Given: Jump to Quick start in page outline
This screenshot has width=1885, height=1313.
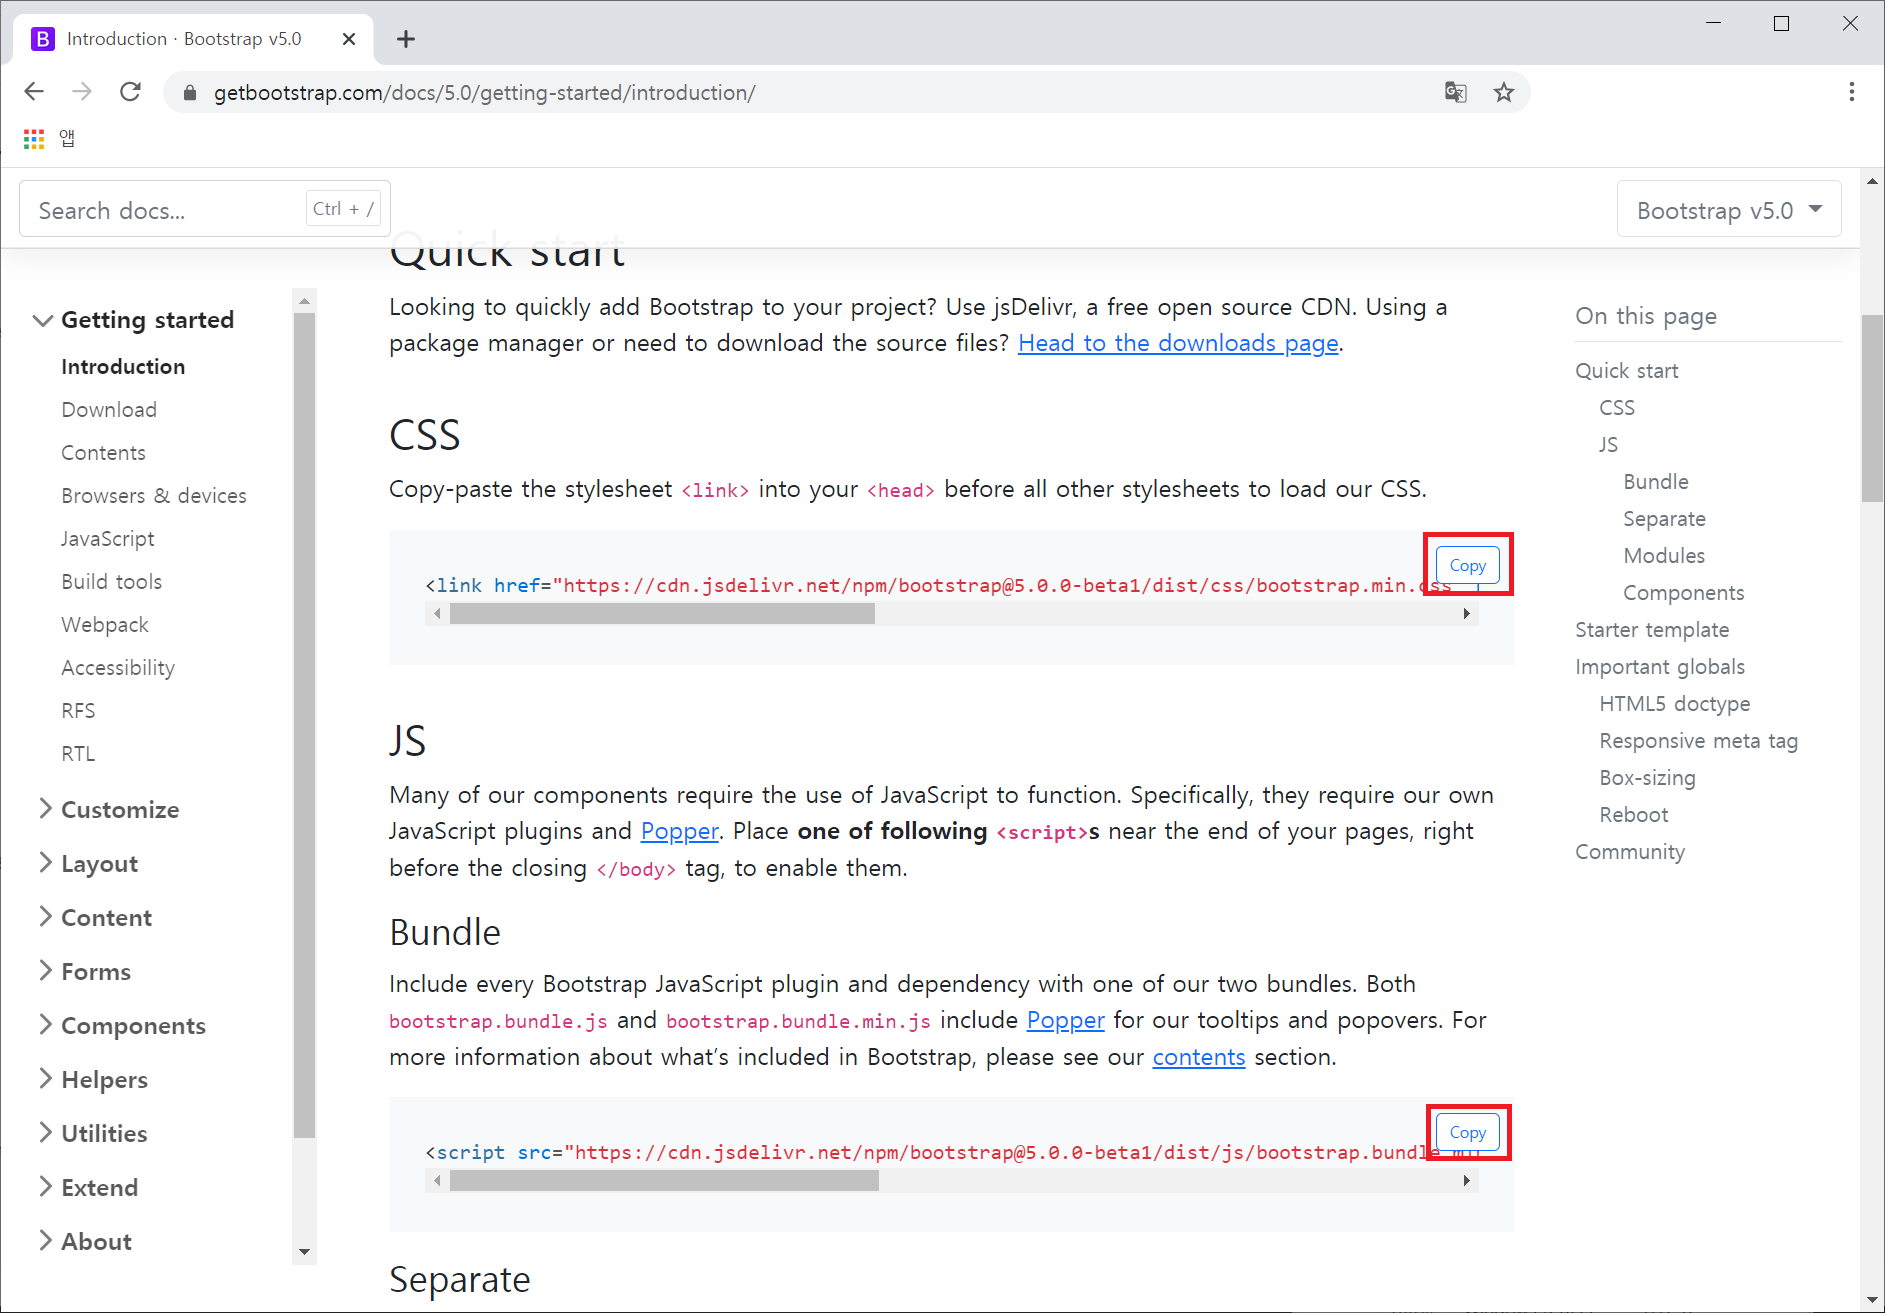Looking at the screenshot, I should pyautogui.click(x=1627, y=371).
